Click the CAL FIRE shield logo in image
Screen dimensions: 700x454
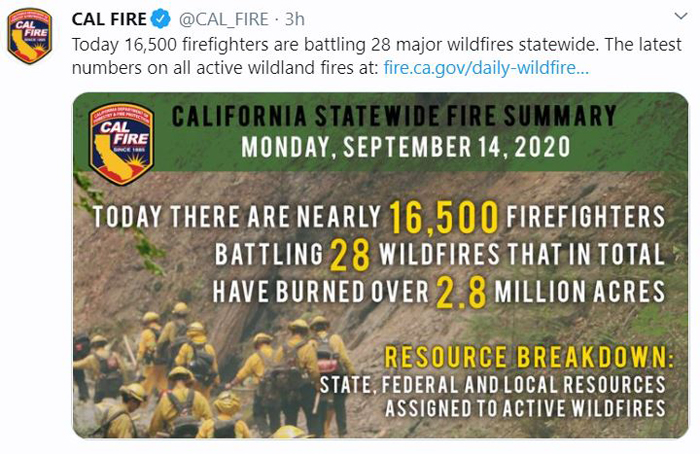121,144
